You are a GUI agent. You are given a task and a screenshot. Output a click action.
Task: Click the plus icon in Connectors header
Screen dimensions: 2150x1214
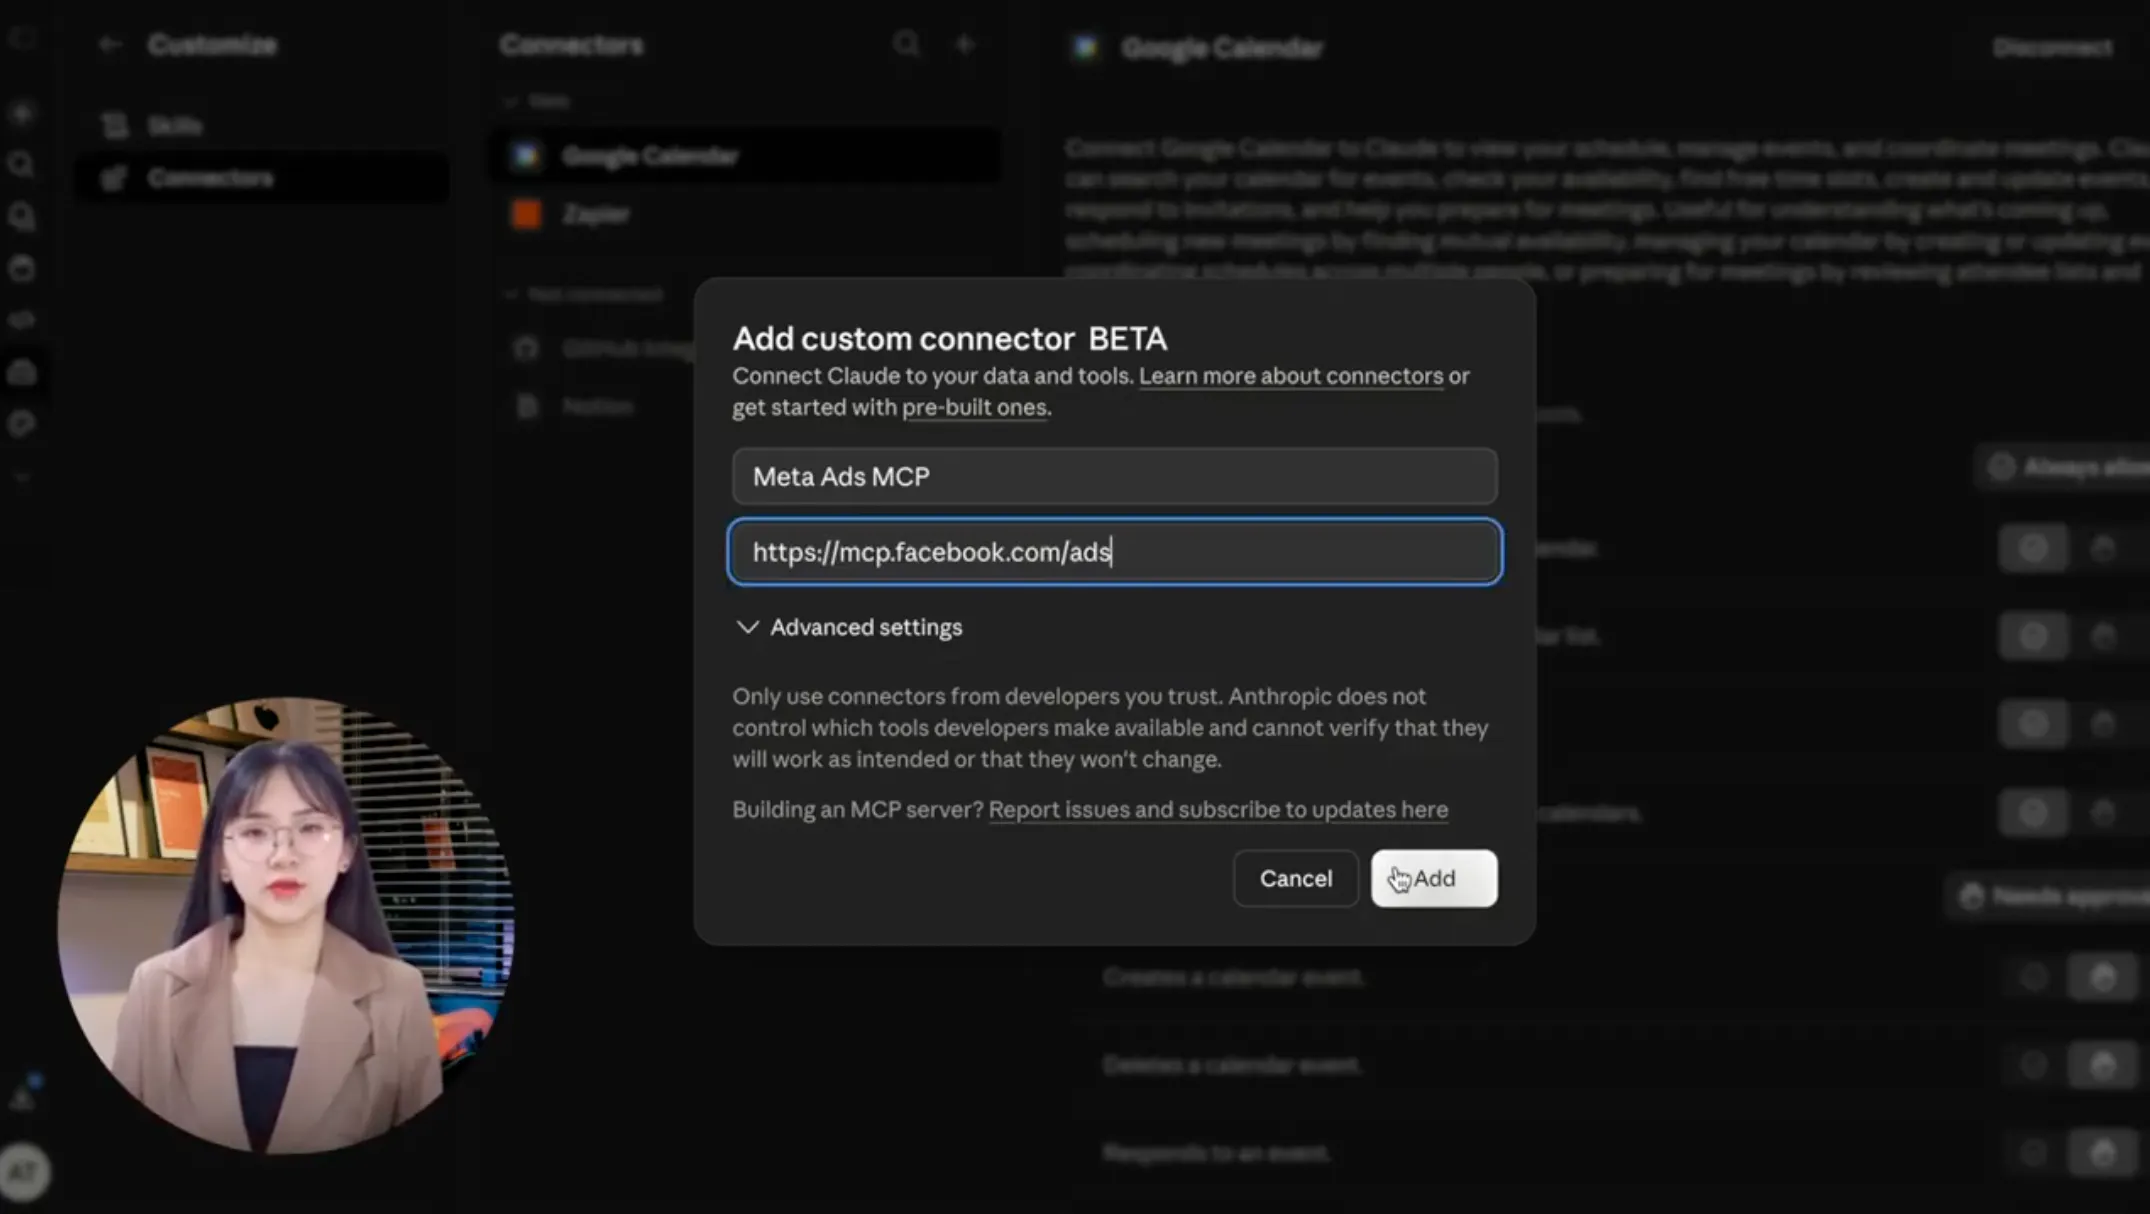[x=964, y=44]
